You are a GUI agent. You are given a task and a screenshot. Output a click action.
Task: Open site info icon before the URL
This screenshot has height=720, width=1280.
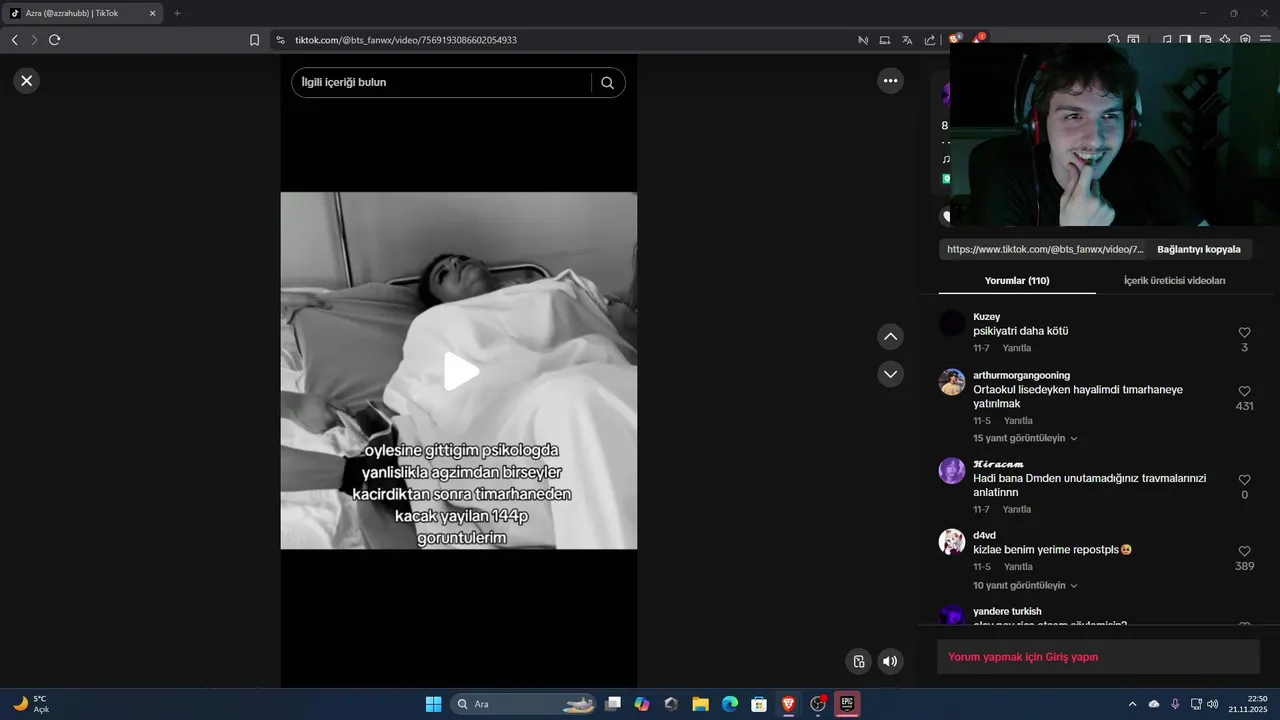point(281,40)
